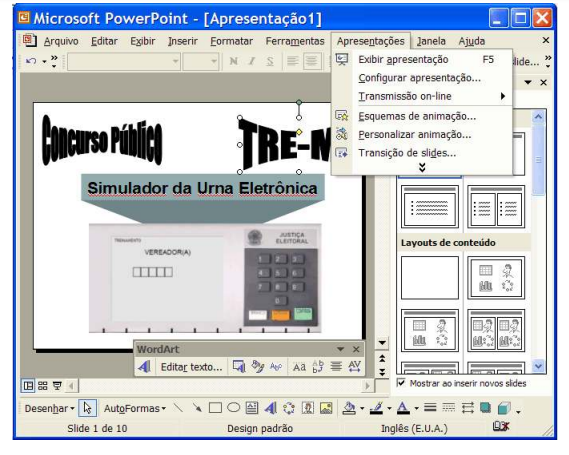Open the Shadow Style icon
The width and height of the screenshot is (569, 455).
[485, 408]
